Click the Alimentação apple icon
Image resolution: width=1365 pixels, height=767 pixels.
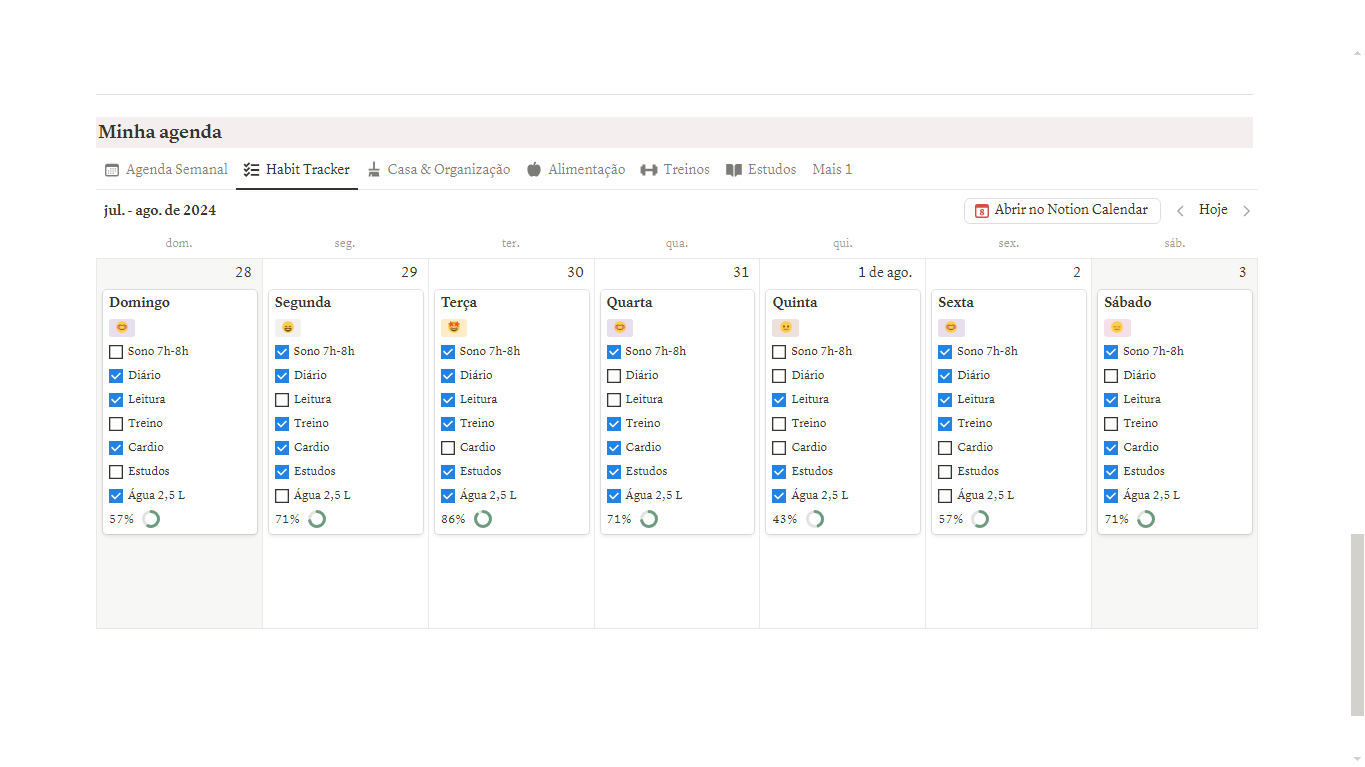(x=534, y=170)
